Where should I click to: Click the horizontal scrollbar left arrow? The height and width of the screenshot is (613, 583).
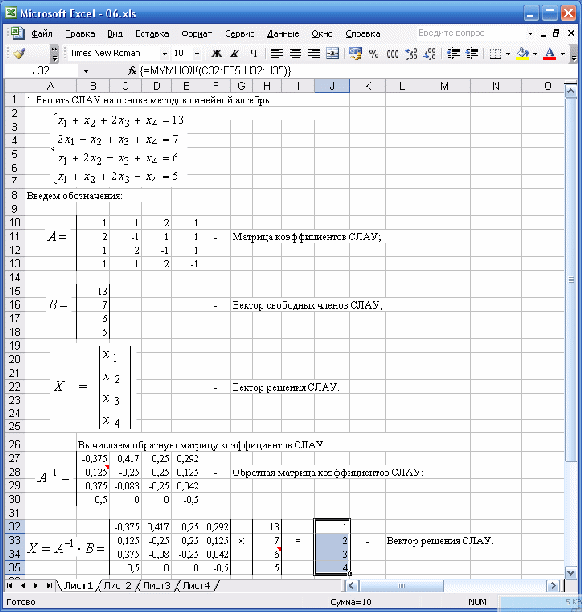(351, 585)
